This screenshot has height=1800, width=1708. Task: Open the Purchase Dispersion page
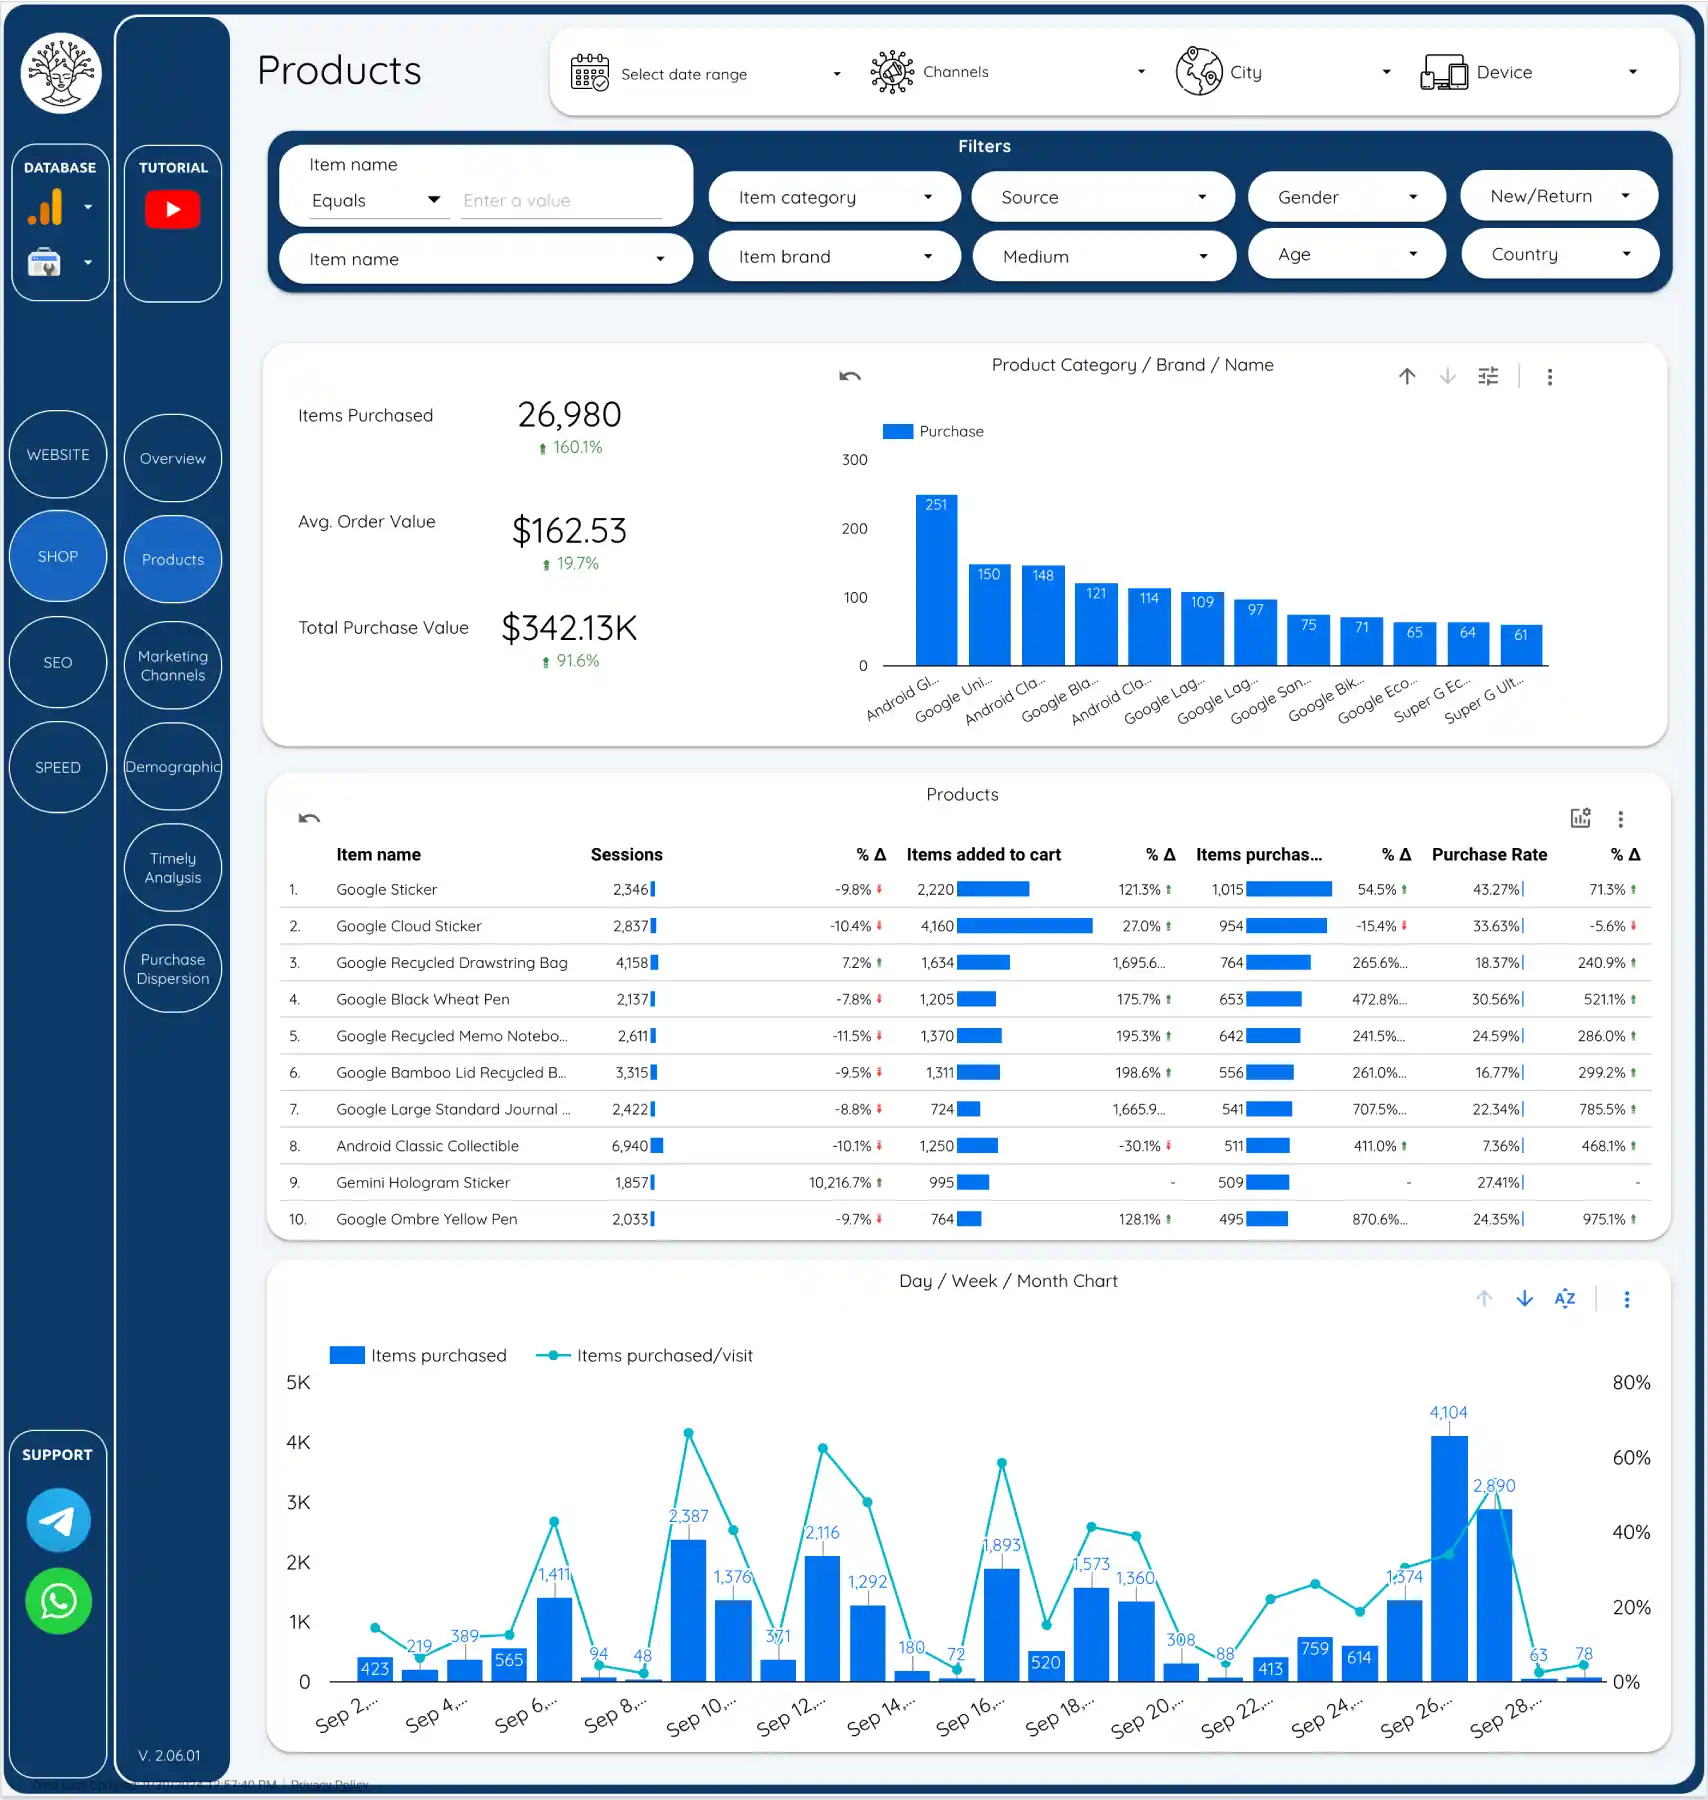(173, 968)
